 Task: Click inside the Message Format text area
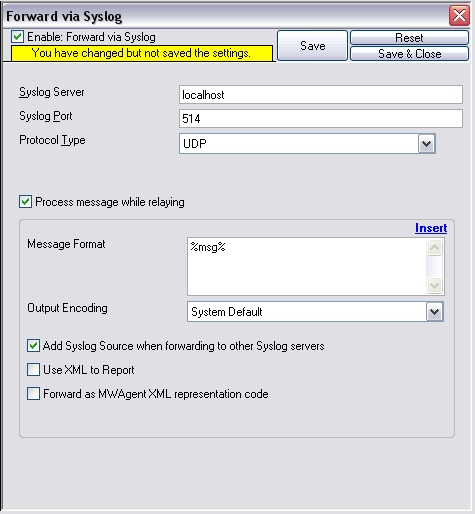click(307, 266)
